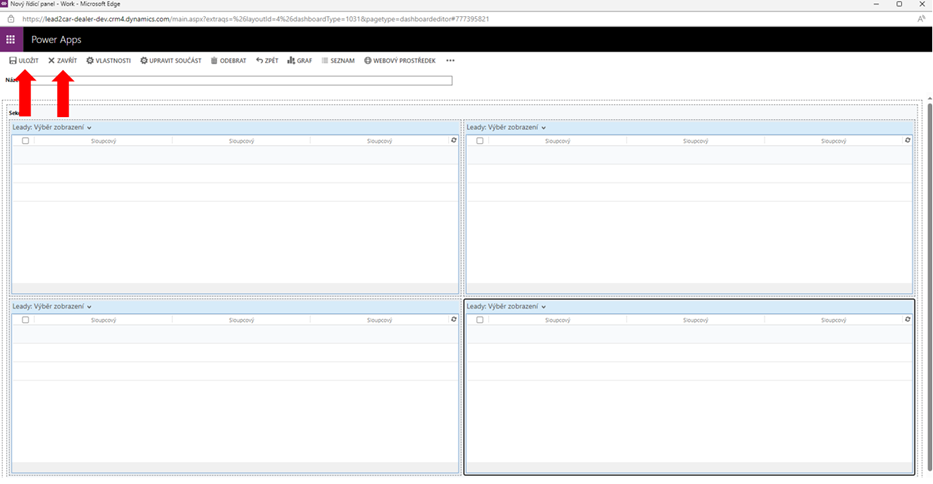Tick select-all checkbox in top-left grid
Image resolution: width=933 pixels, height=484 pixels.
pos(25,141)
